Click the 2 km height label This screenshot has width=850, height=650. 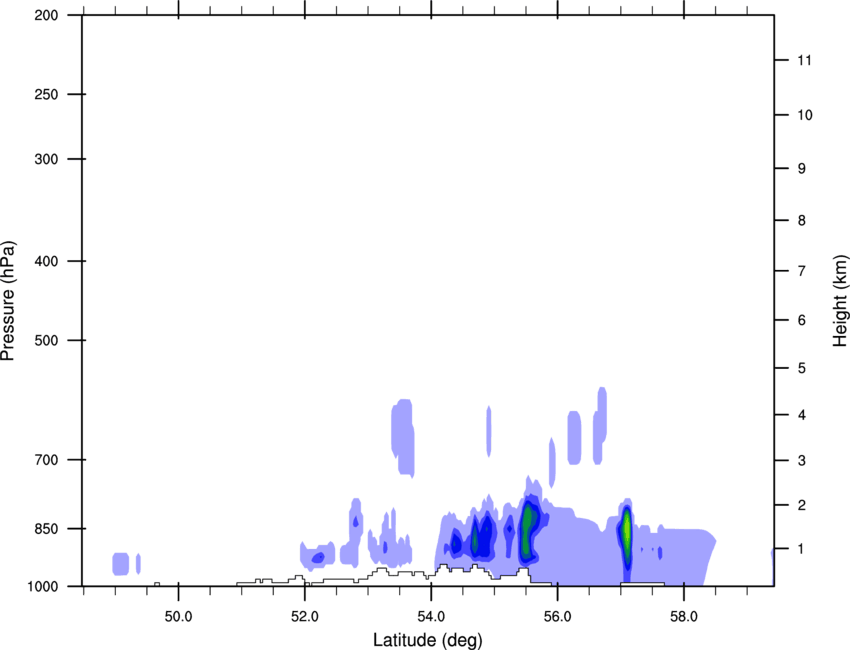(802, 505)
